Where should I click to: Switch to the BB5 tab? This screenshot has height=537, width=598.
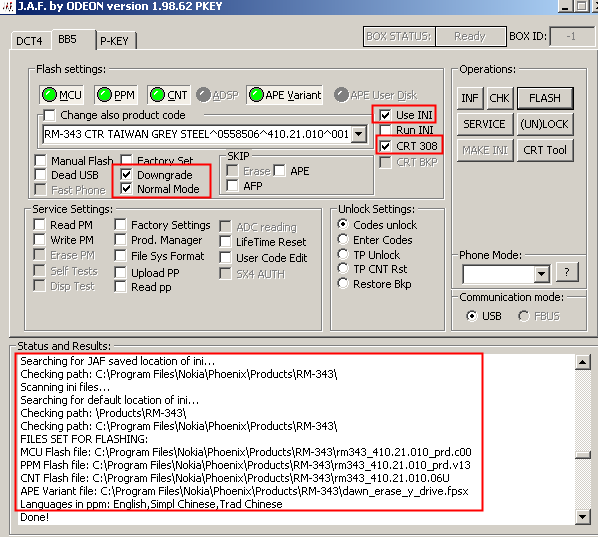click(x=72, y=39)
